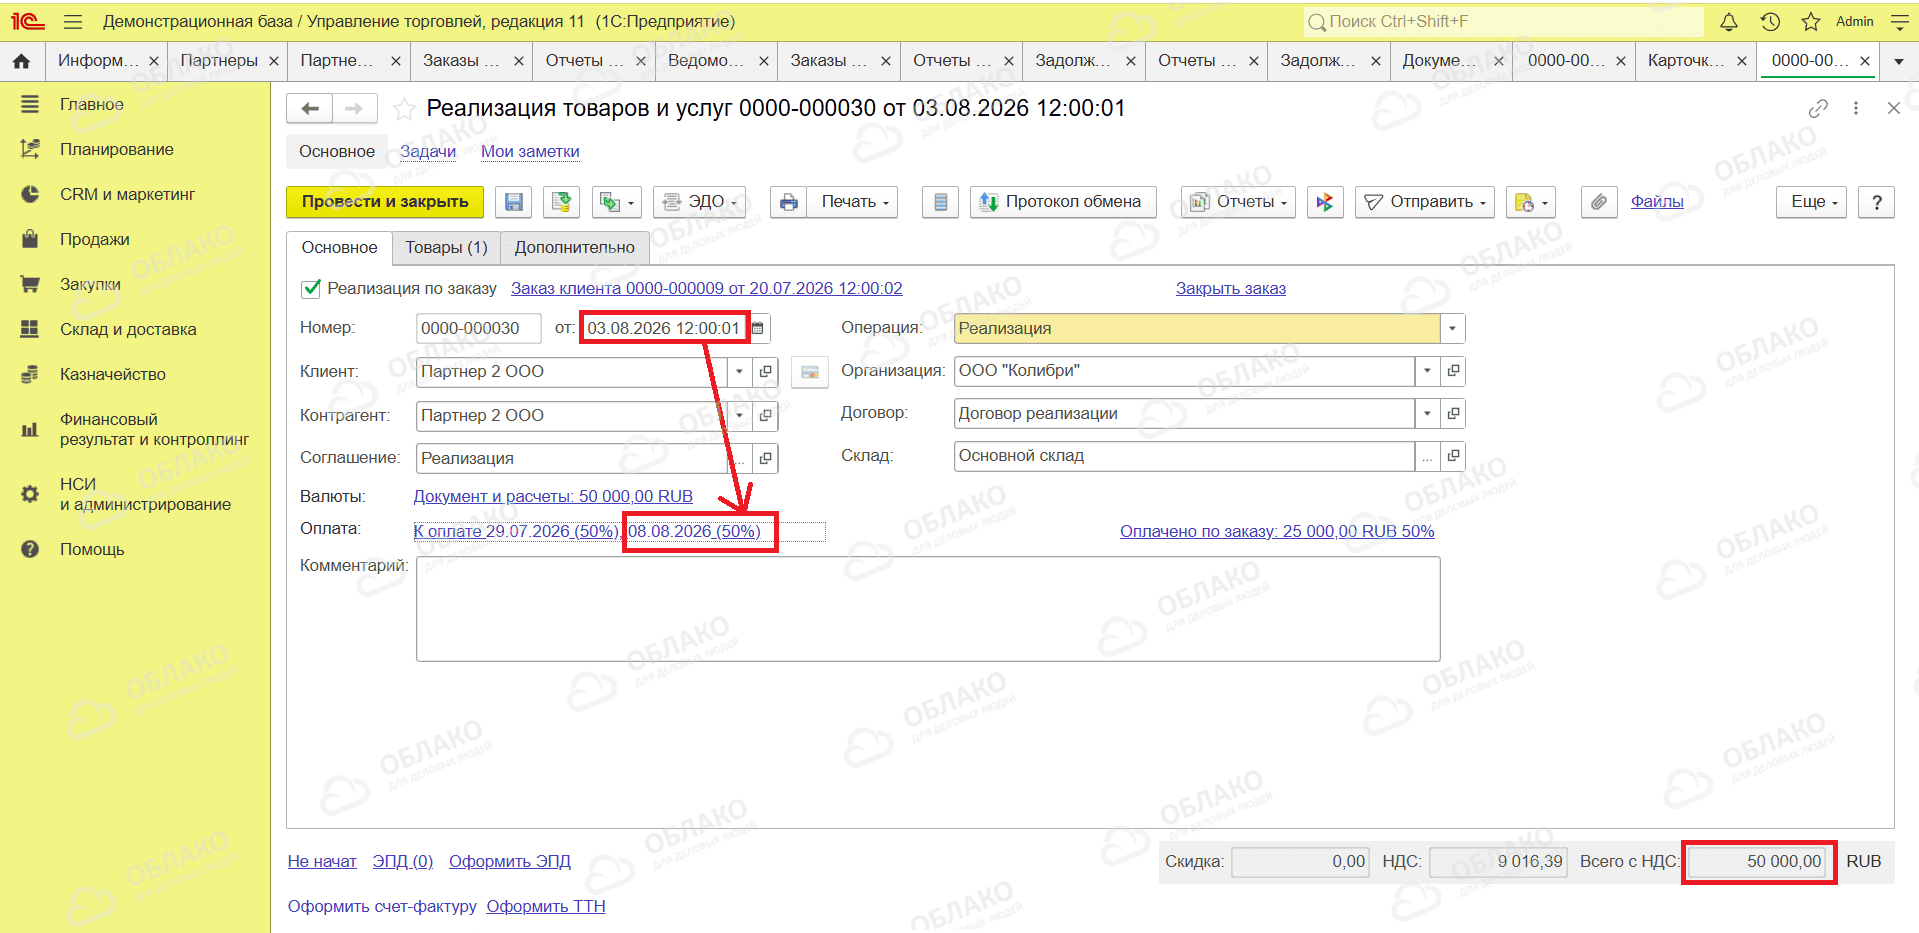Click into the Комментарий text area
The height and width of the screenshot is (933, 1919).
[928, 609]
